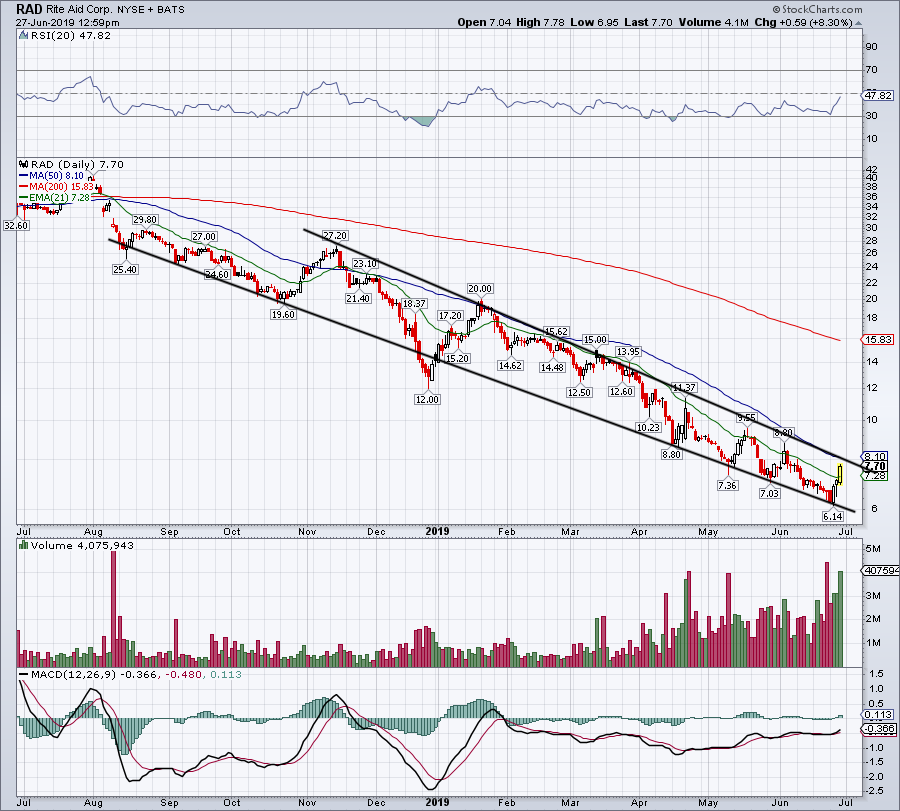The height and width of the screenshot is (811, 900).
Task: Click the RAD (Daily) 7.70 legend label
Action: pos(77,165)
